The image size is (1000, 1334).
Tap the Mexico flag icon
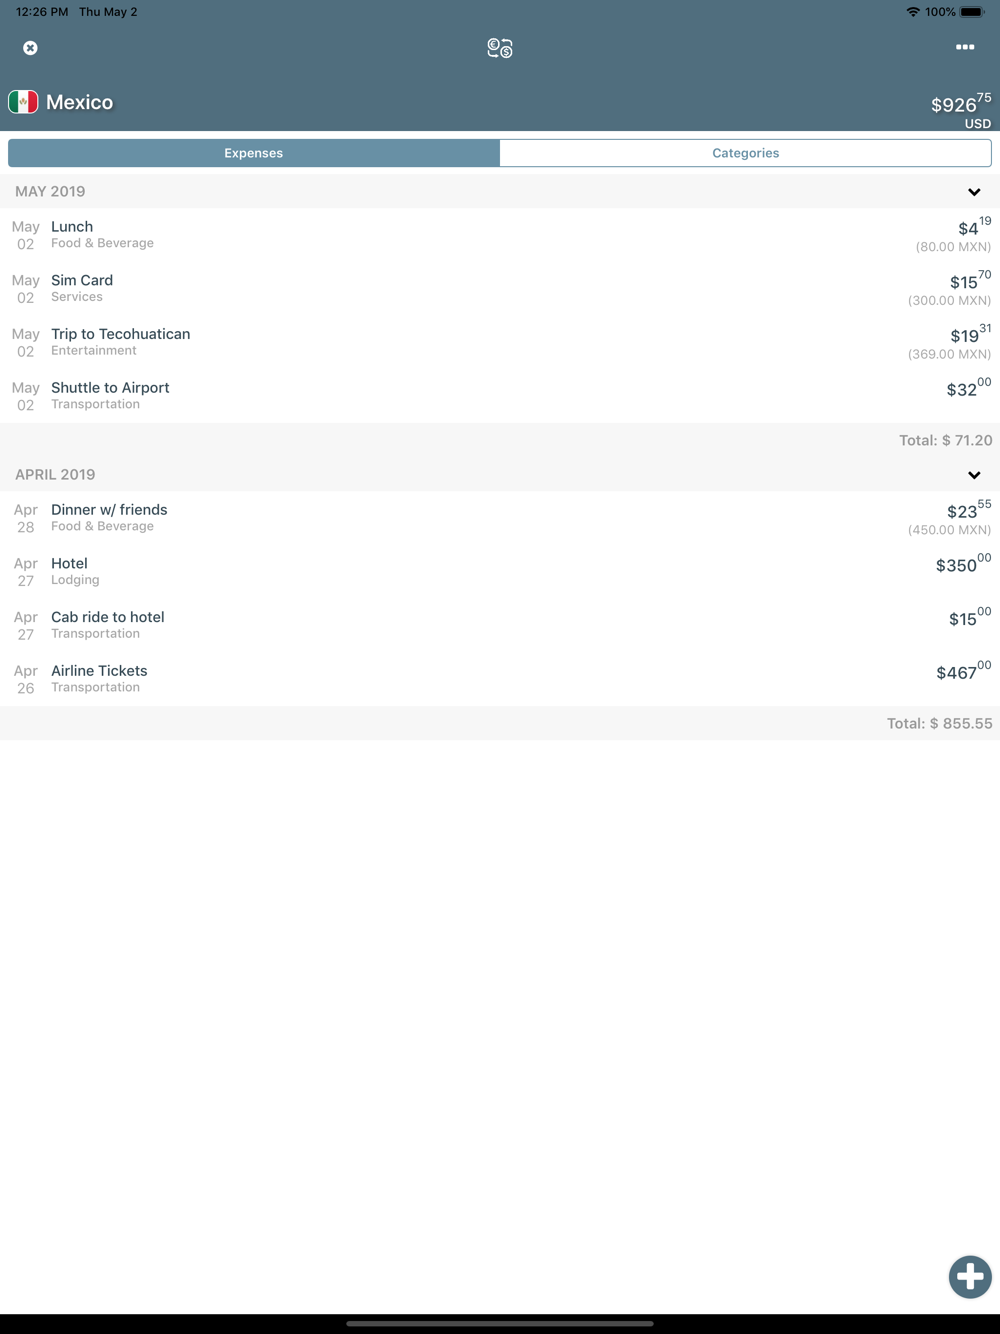tap(23, 102)
